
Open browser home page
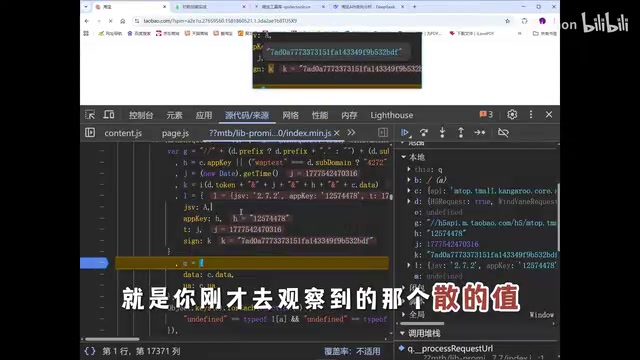click(x=122, y=21)
